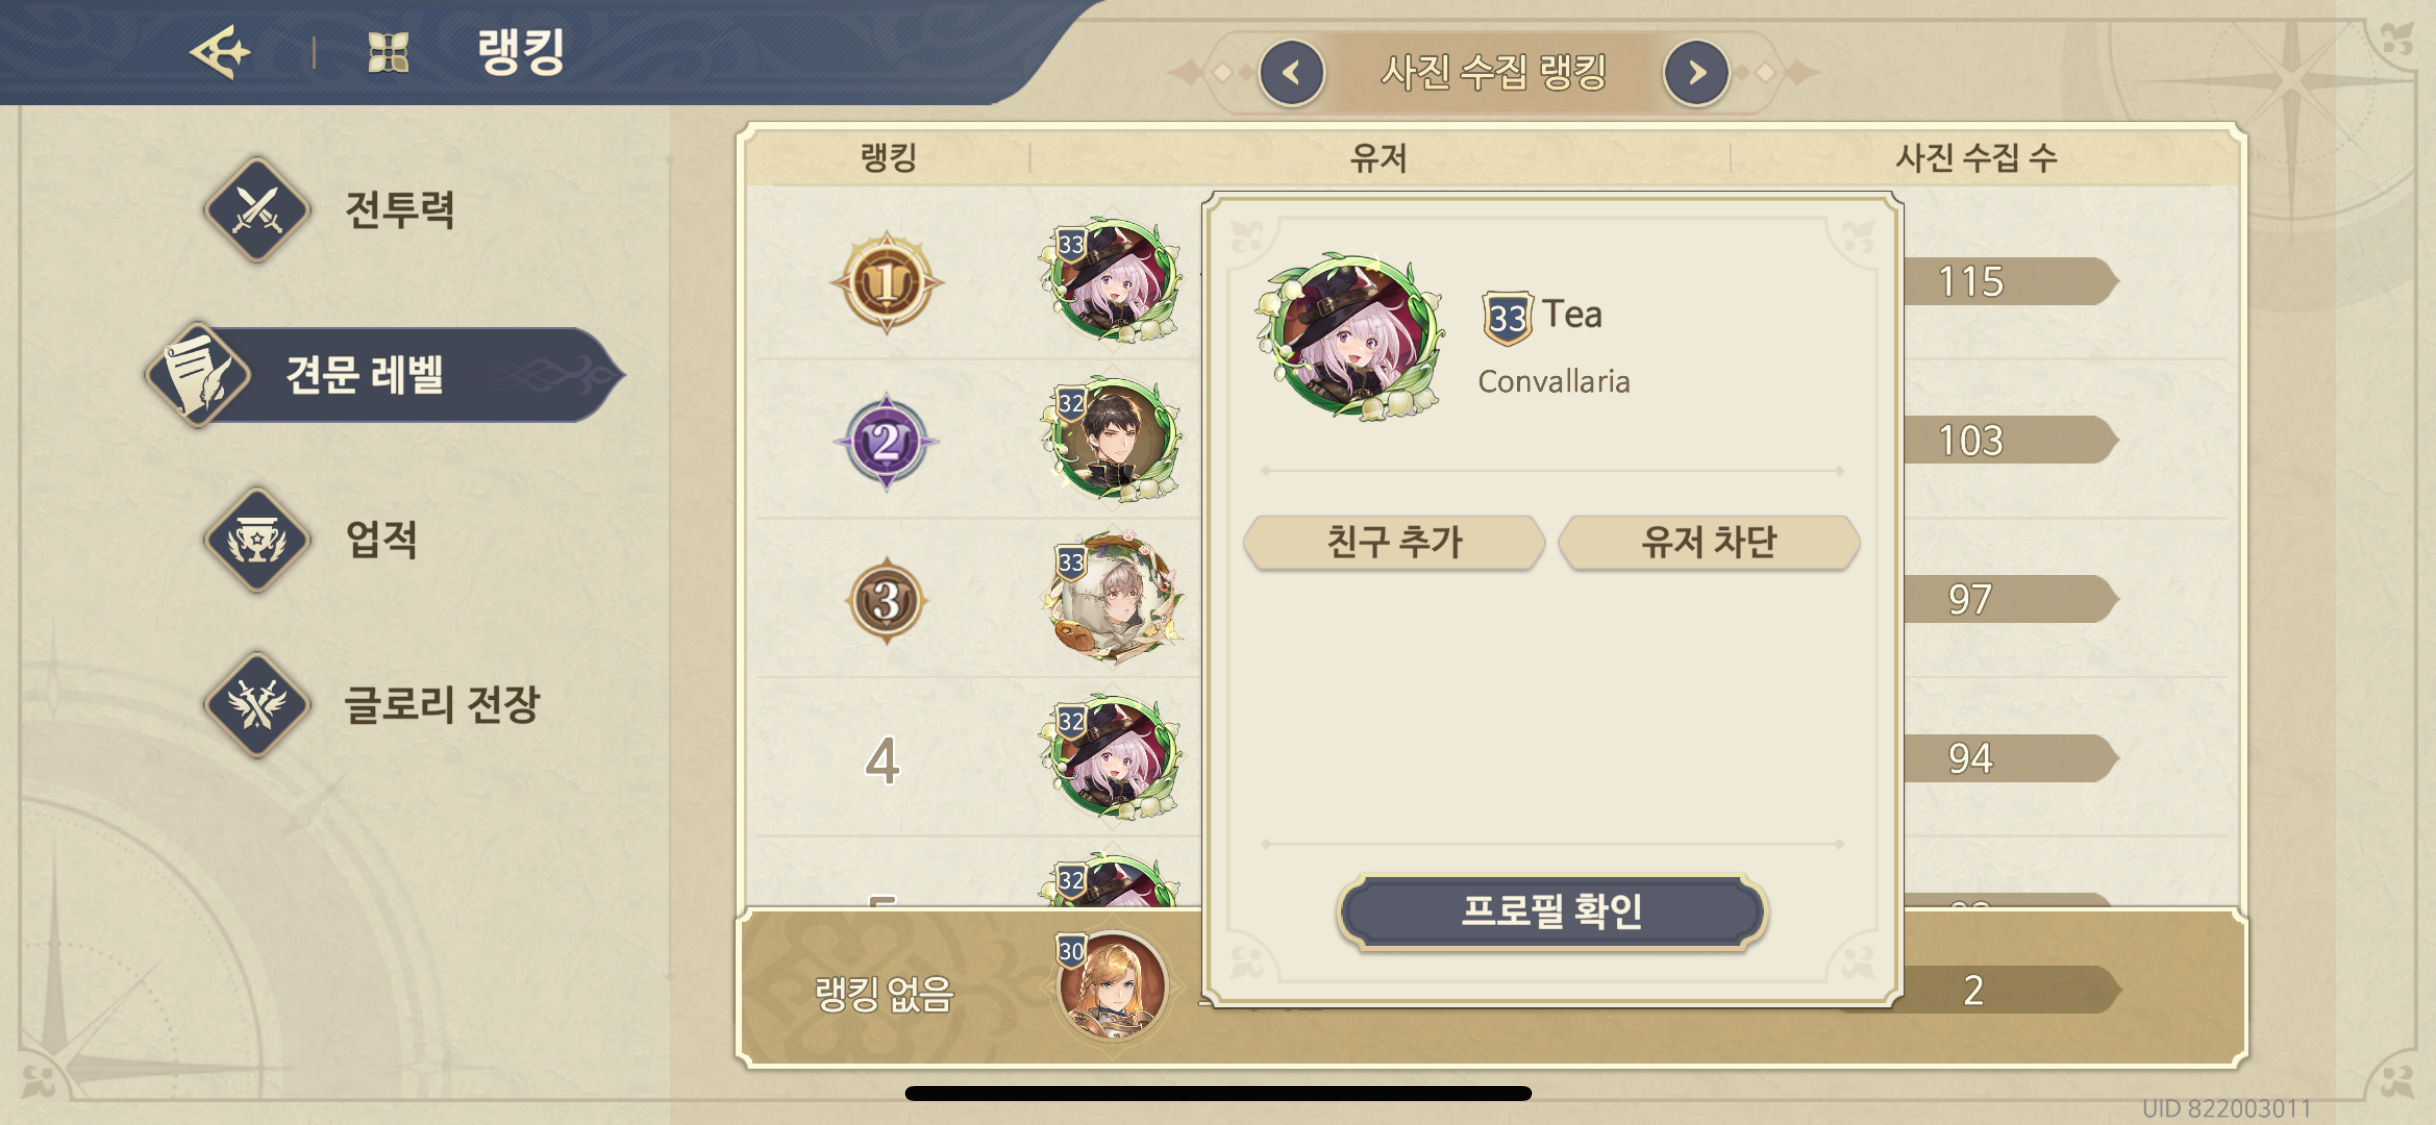Block the user with 유저 차단
Image resolution: width=2436 pixels, height=1125 pixels.
pyautogui.click(x=1709, y=543)
